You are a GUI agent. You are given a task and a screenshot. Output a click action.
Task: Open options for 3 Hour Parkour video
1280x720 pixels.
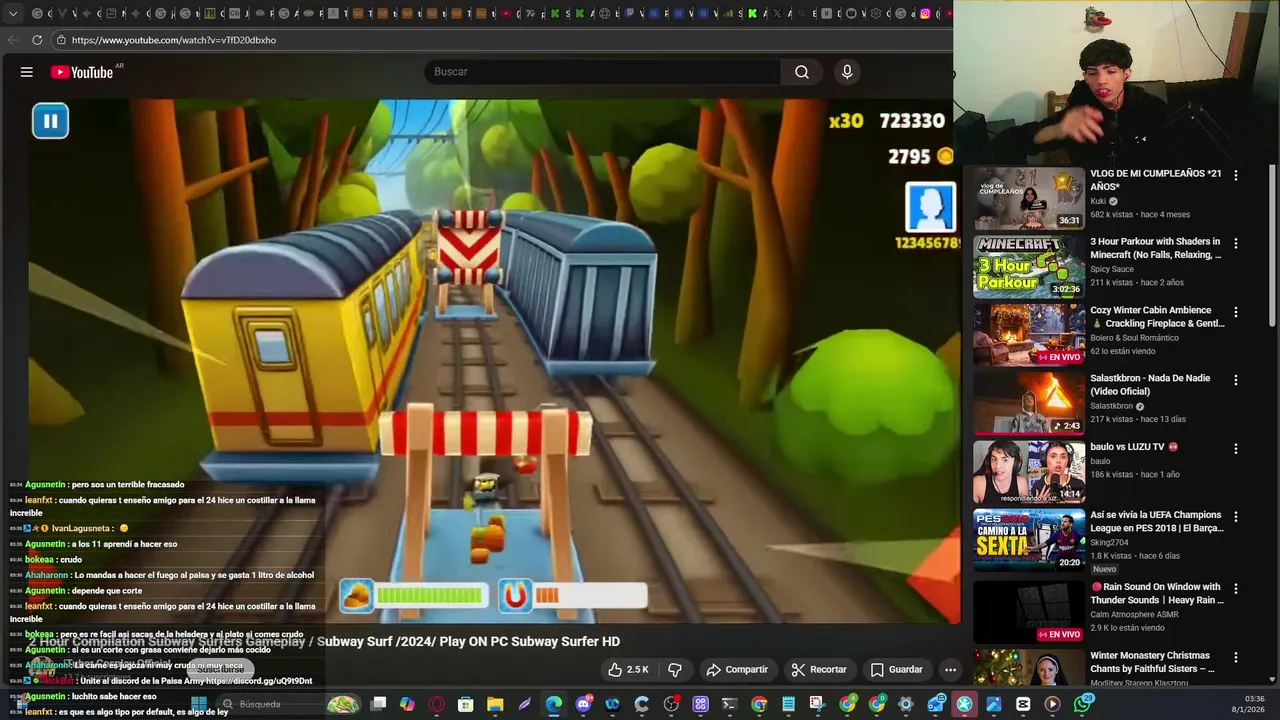1235,243
